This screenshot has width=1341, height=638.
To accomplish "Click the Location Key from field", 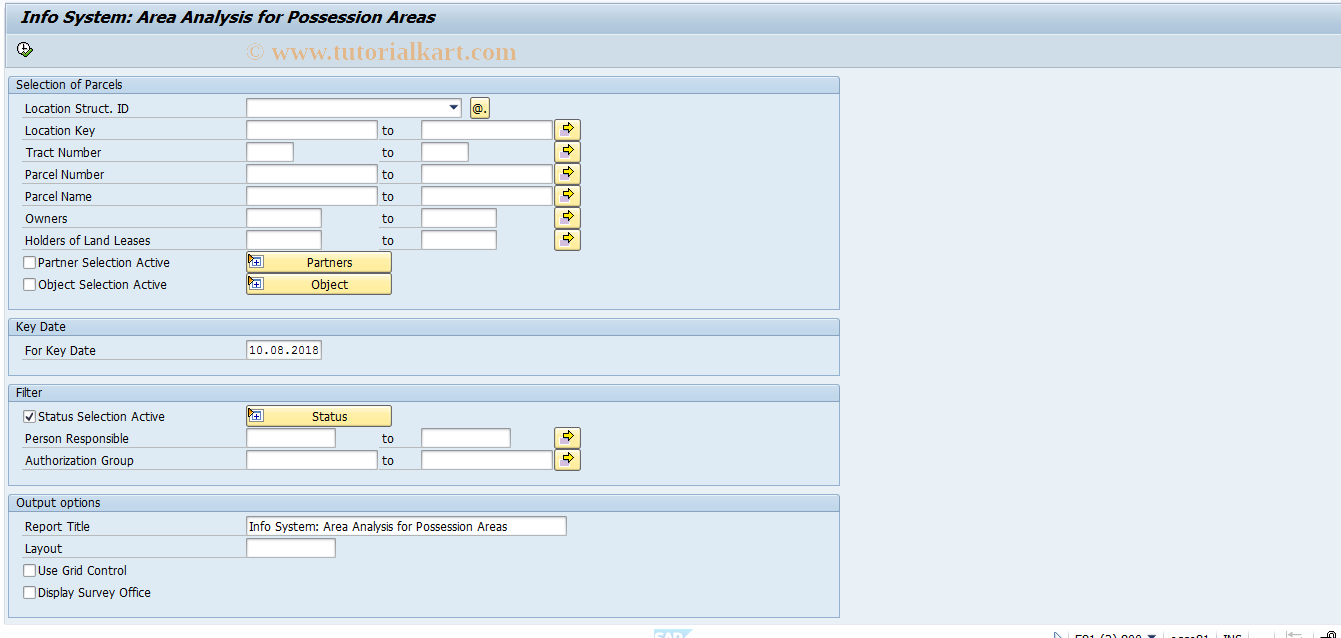I will [x=312, y=130].
